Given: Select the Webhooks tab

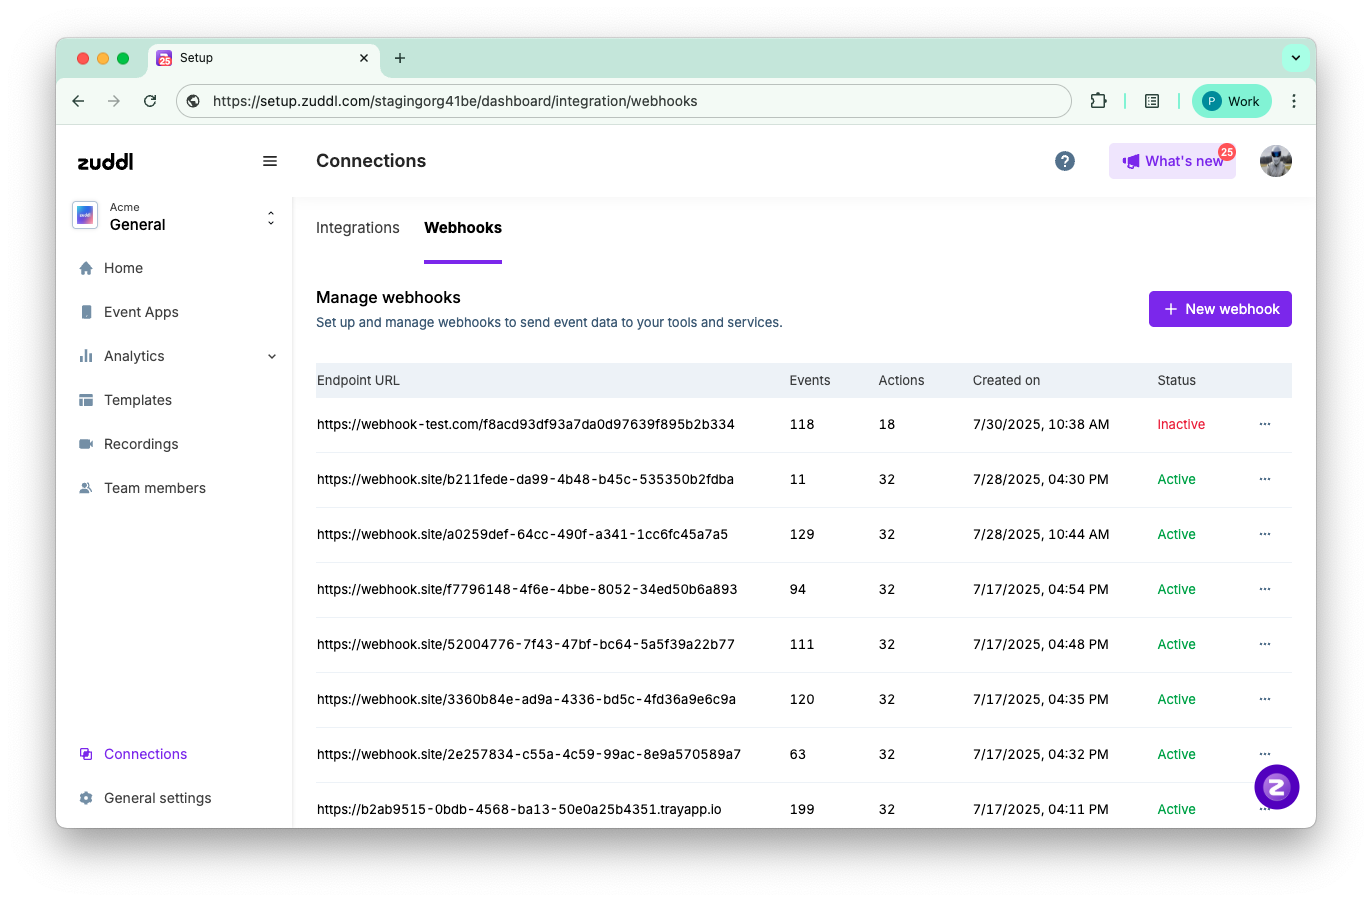Looking at the screenshot, I should pyautogui.click(x=463, y=228).
